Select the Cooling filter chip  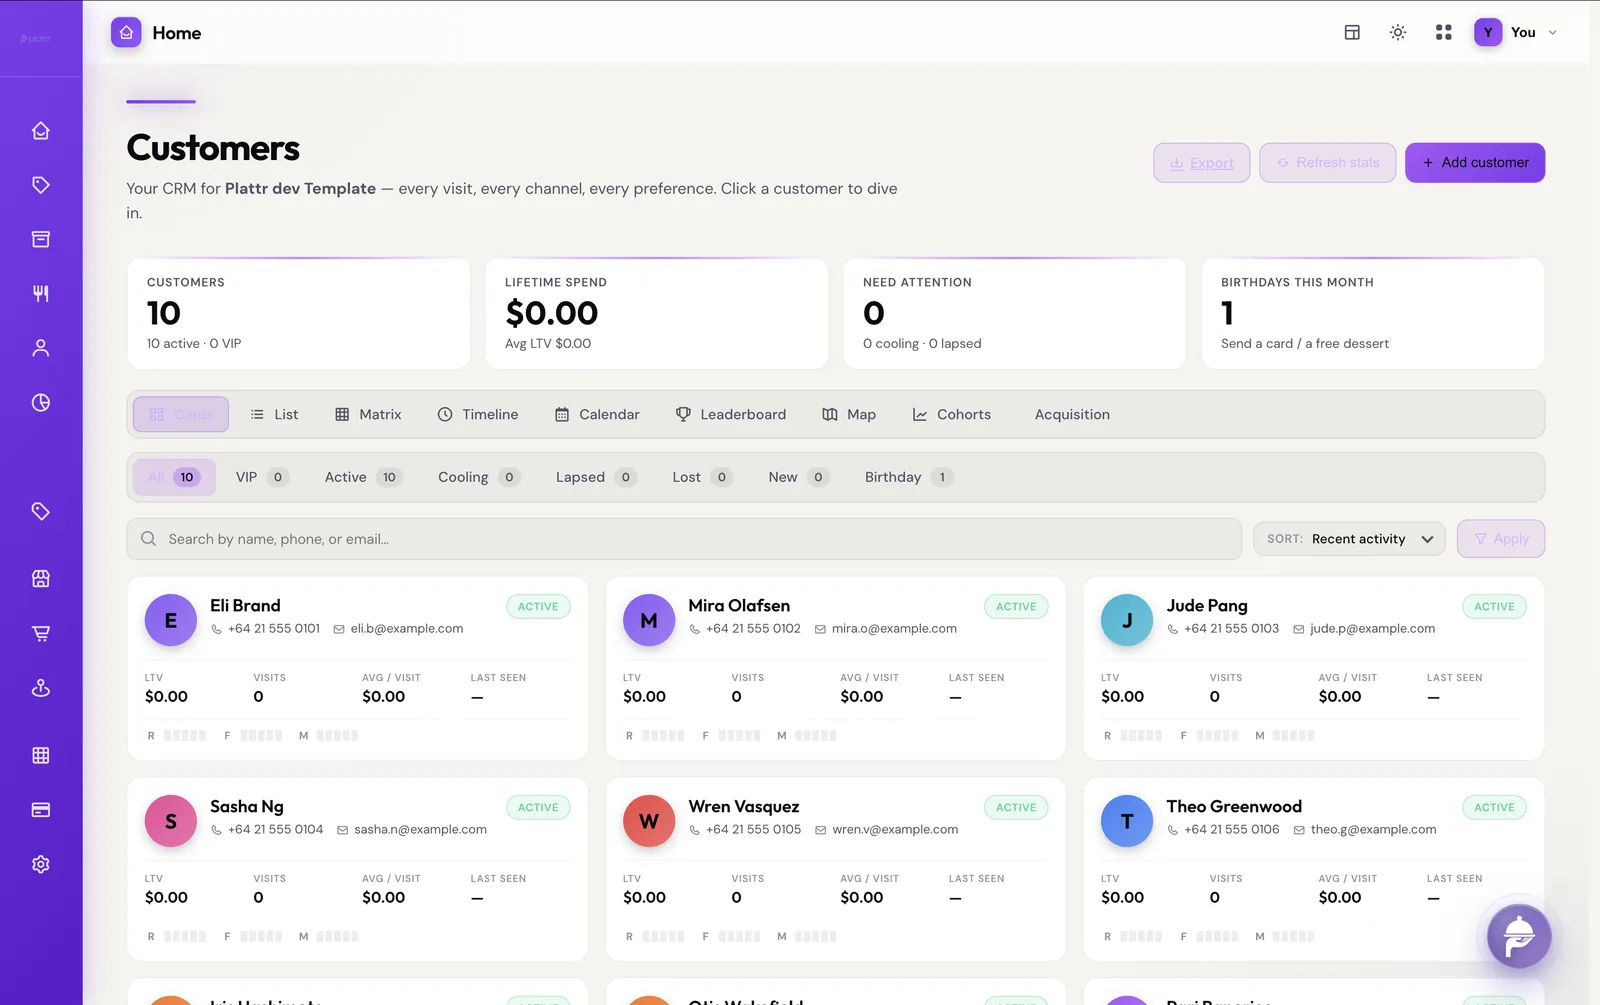coord(478,477)
